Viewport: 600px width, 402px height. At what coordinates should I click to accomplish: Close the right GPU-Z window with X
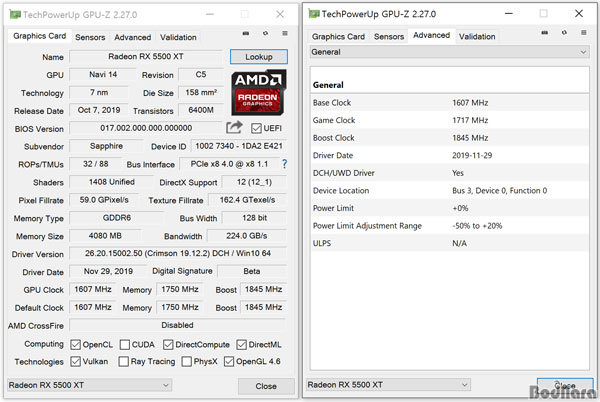[x=579, y=14]
